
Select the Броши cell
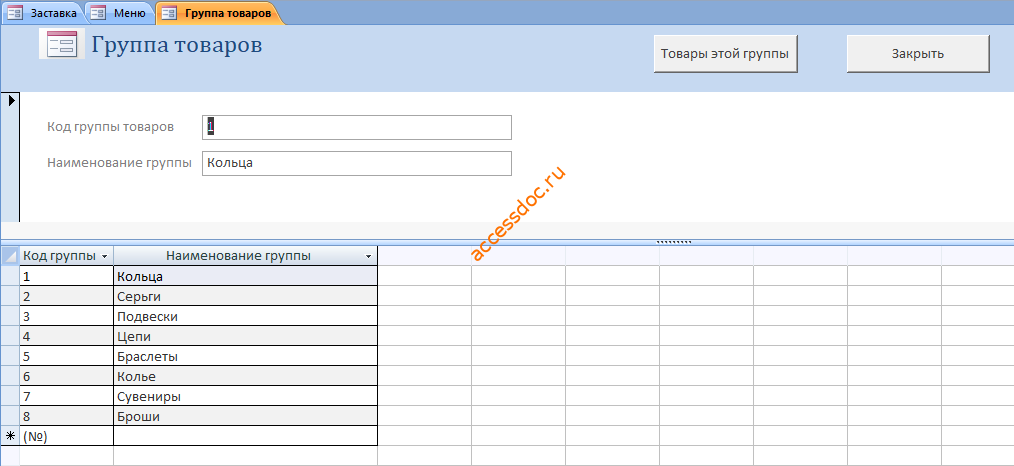tap(245, 417)
